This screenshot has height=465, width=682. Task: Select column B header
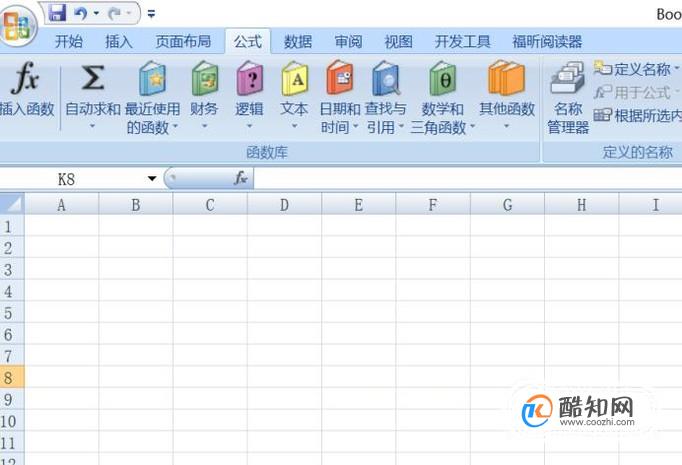coord(136,204)
